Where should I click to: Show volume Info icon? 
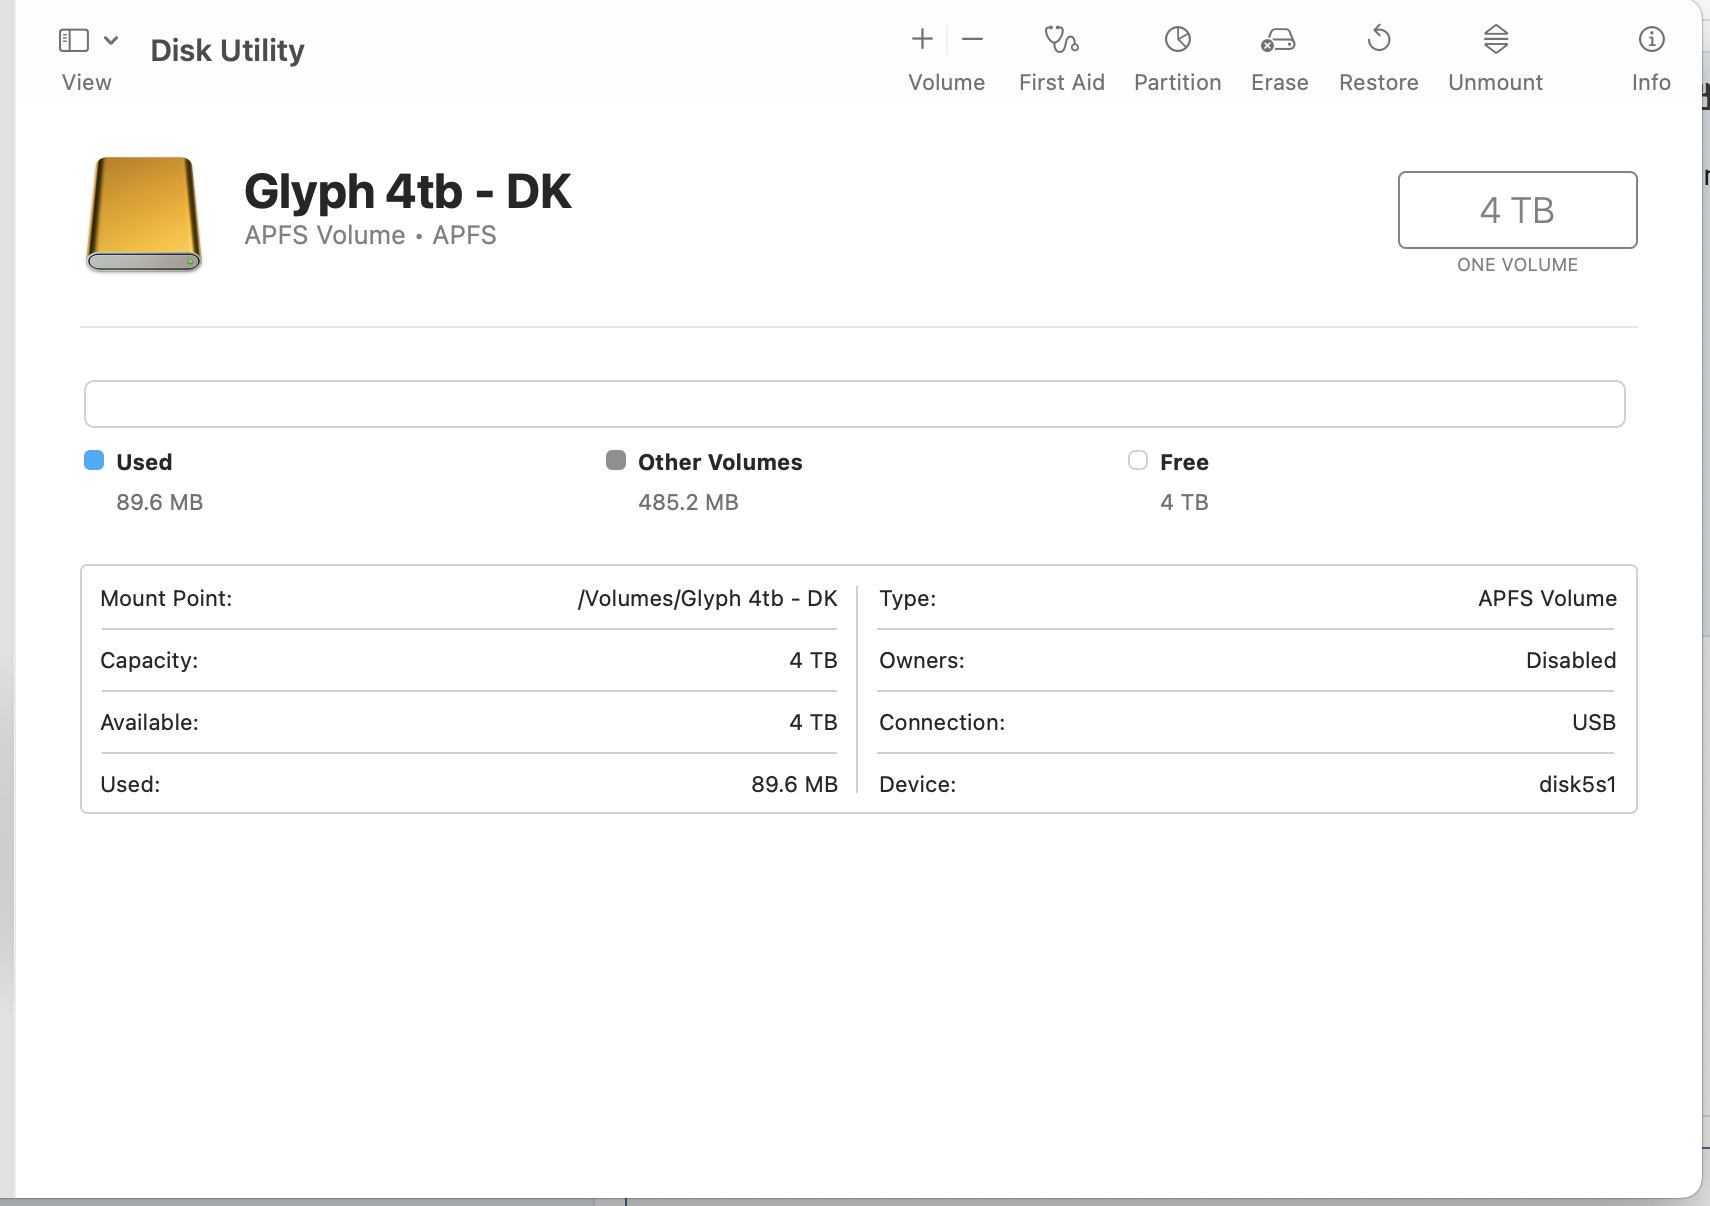(1651, 39)
